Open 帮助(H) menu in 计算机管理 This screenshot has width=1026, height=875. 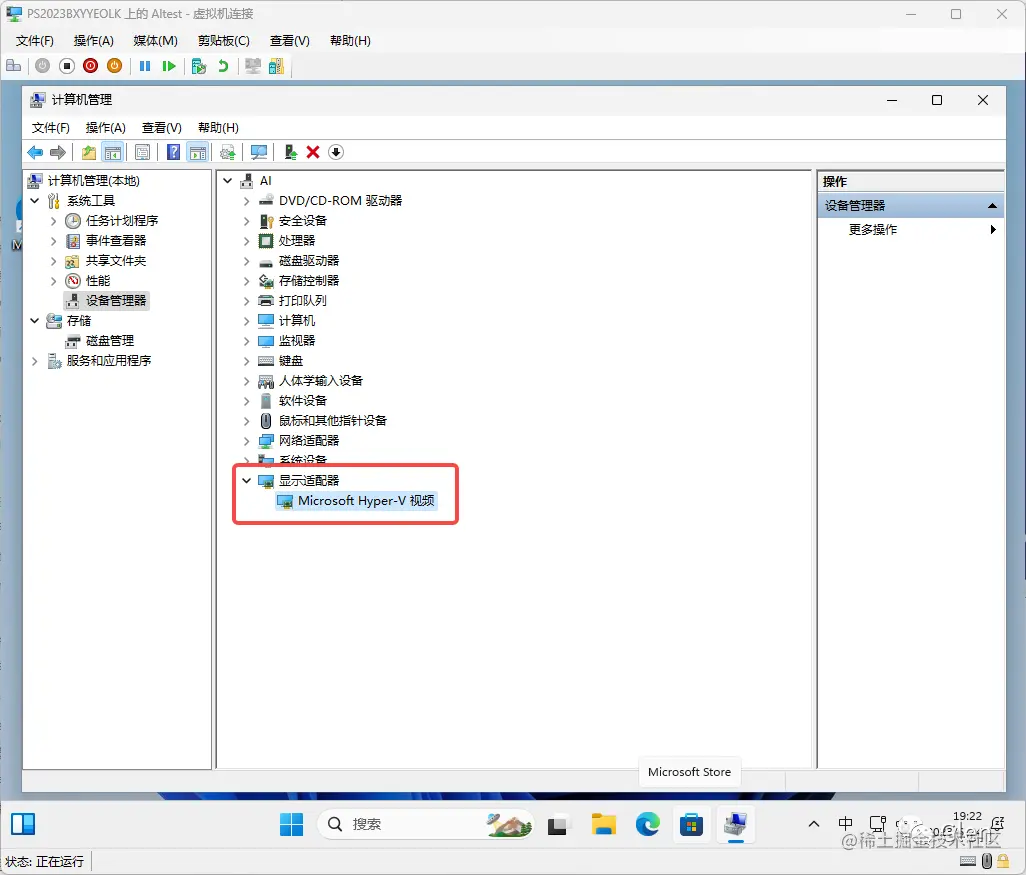tap(219, 128)
